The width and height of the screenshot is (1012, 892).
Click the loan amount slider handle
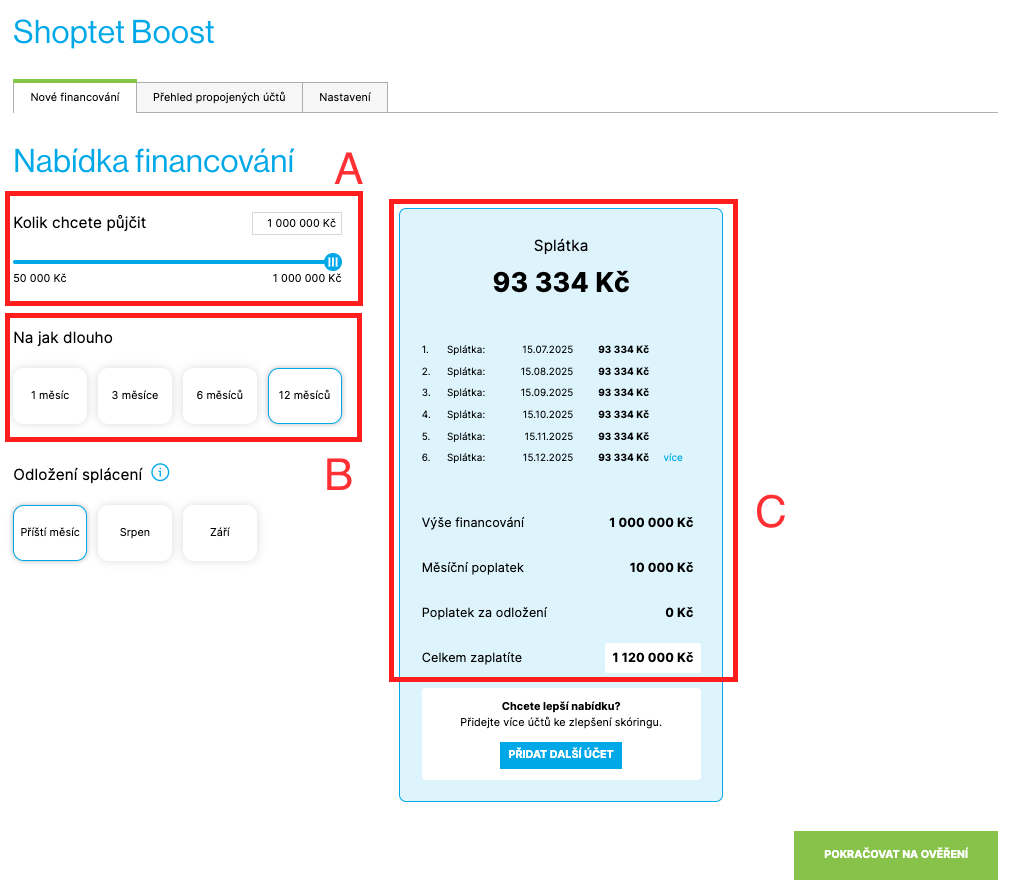click(333, 262)
